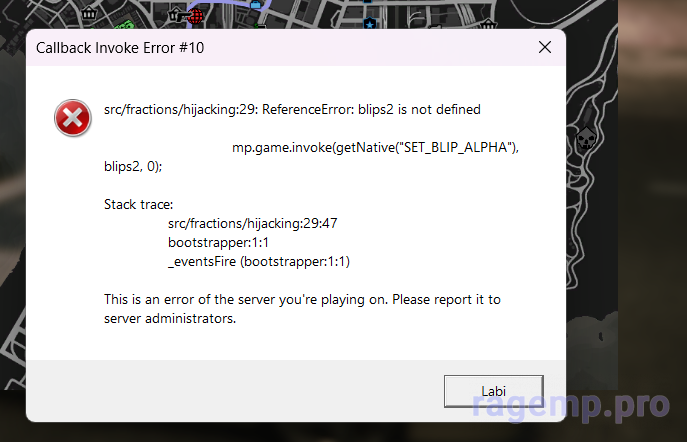Select the blue briefcase map blip
Screen dimensions: 687x442
[x=255, y=4]
